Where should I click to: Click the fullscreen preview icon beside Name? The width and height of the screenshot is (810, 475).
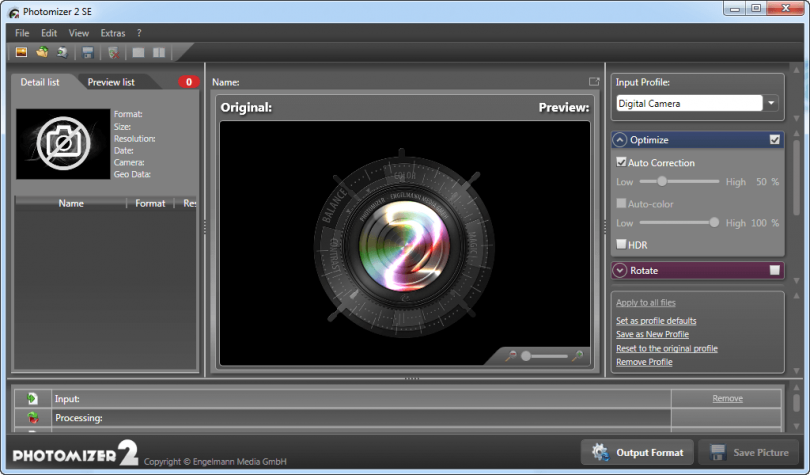[x=594, y=82]
